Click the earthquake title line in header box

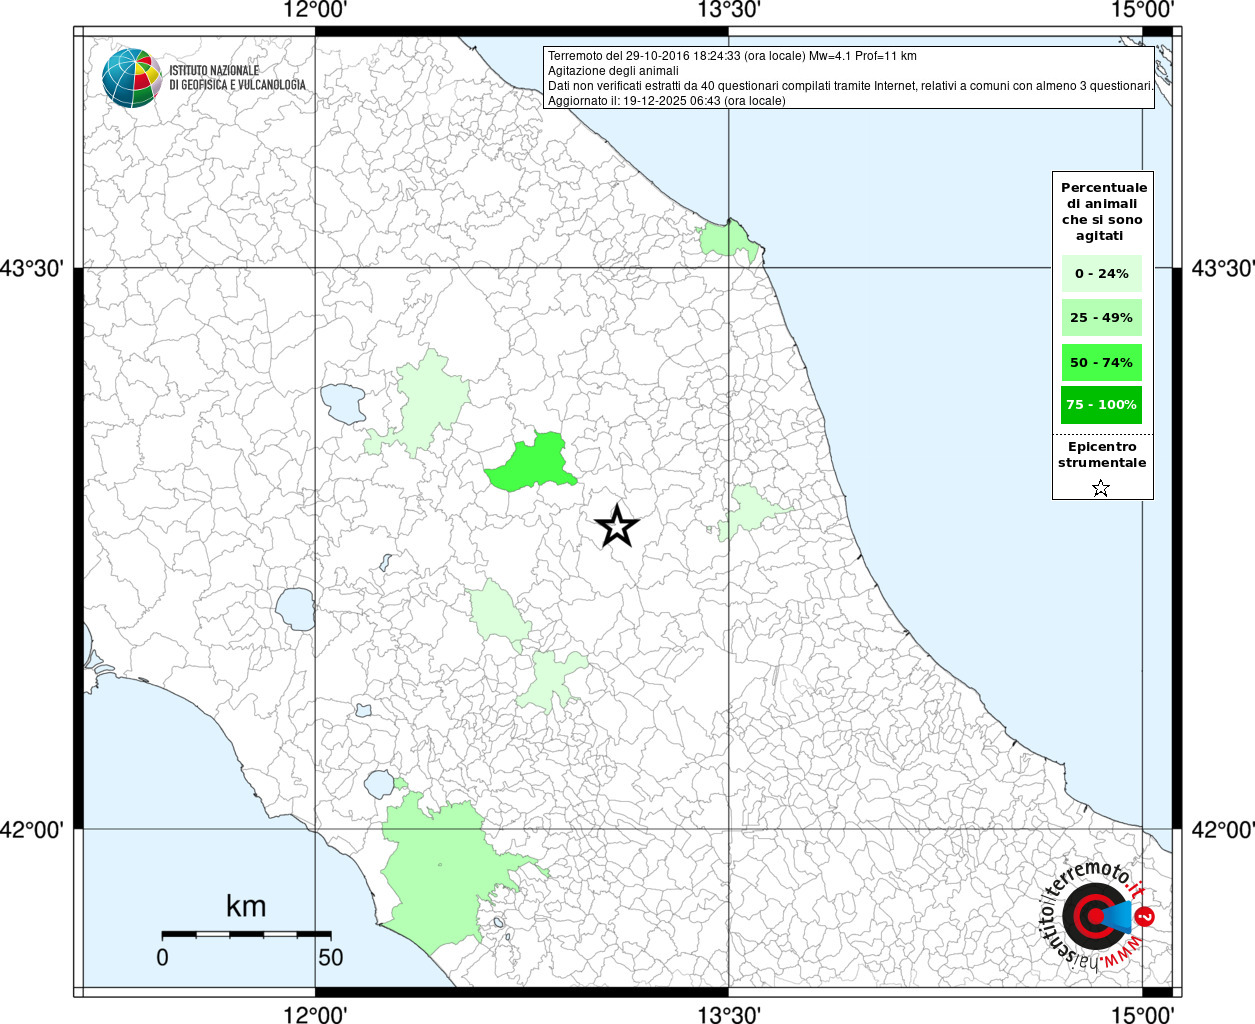(x=732, y=56)
